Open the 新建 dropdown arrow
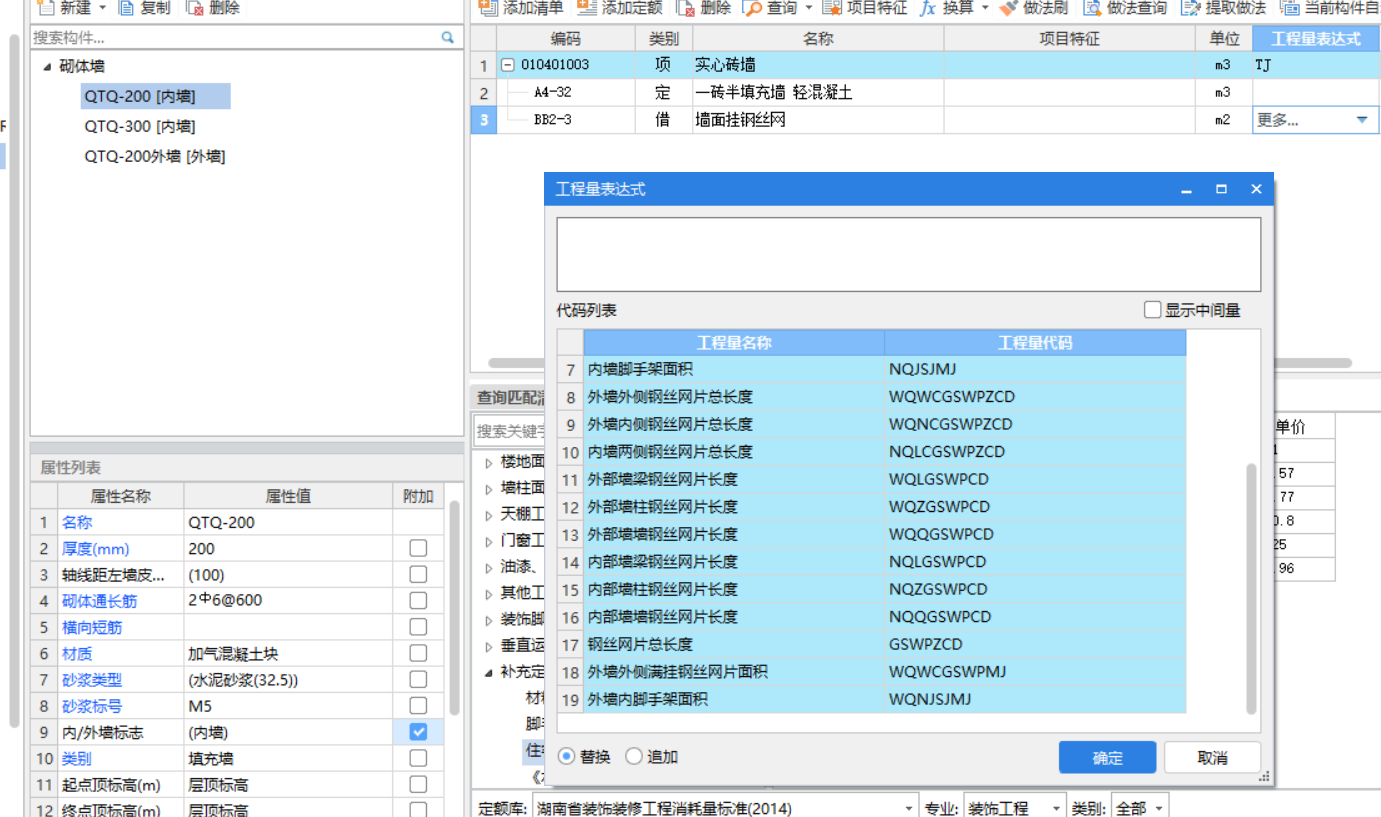Viewport: 1381px width, 817px height. click(x=103, y=8)
